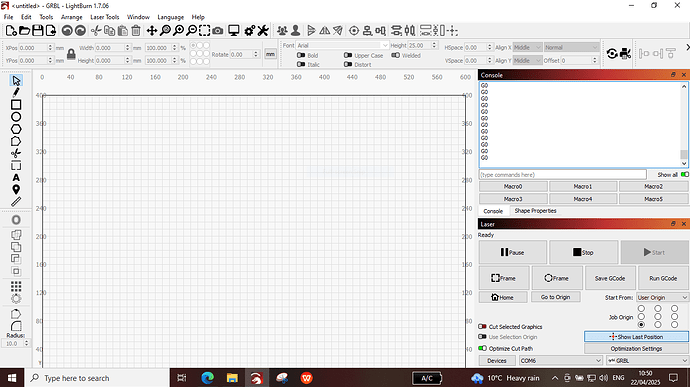Expand the Start From dropdown
This screenshot has height=387, width=690.
coord(662,298)
